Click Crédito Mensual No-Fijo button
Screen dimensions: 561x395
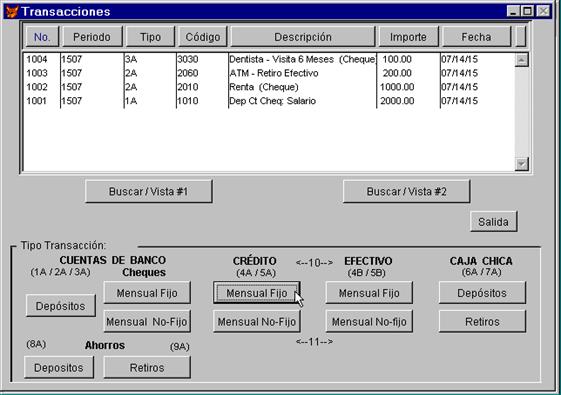click(257, 322)
